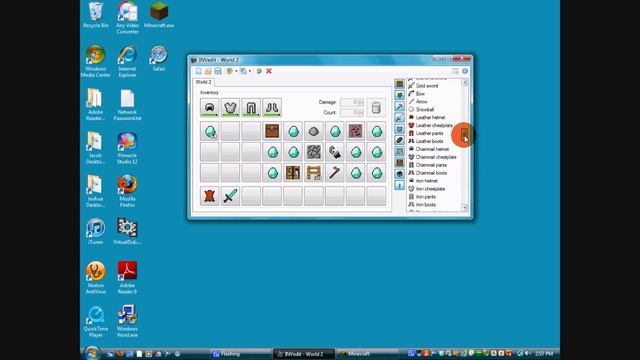Click the iTunes desktop icon
This screenshot has height=360, width=640.
pos(96,231)
